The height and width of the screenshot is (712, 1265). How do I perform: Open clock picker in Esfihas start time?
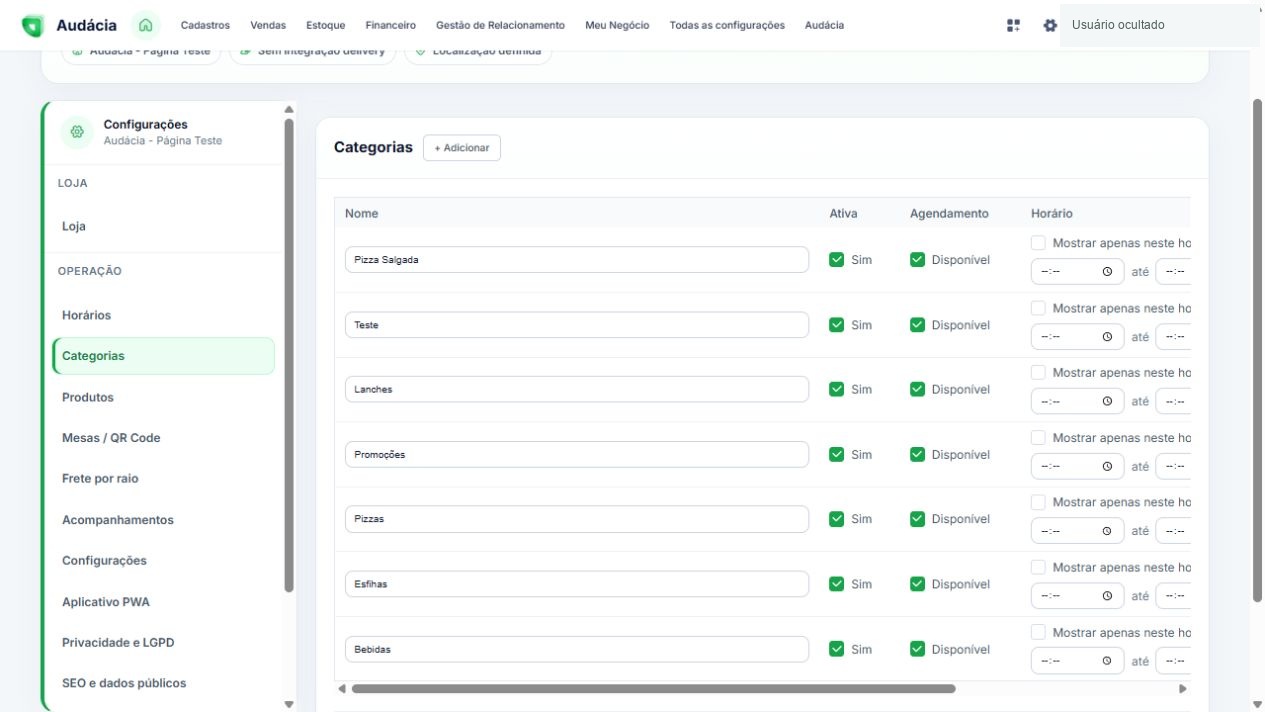coord(1107,596)
